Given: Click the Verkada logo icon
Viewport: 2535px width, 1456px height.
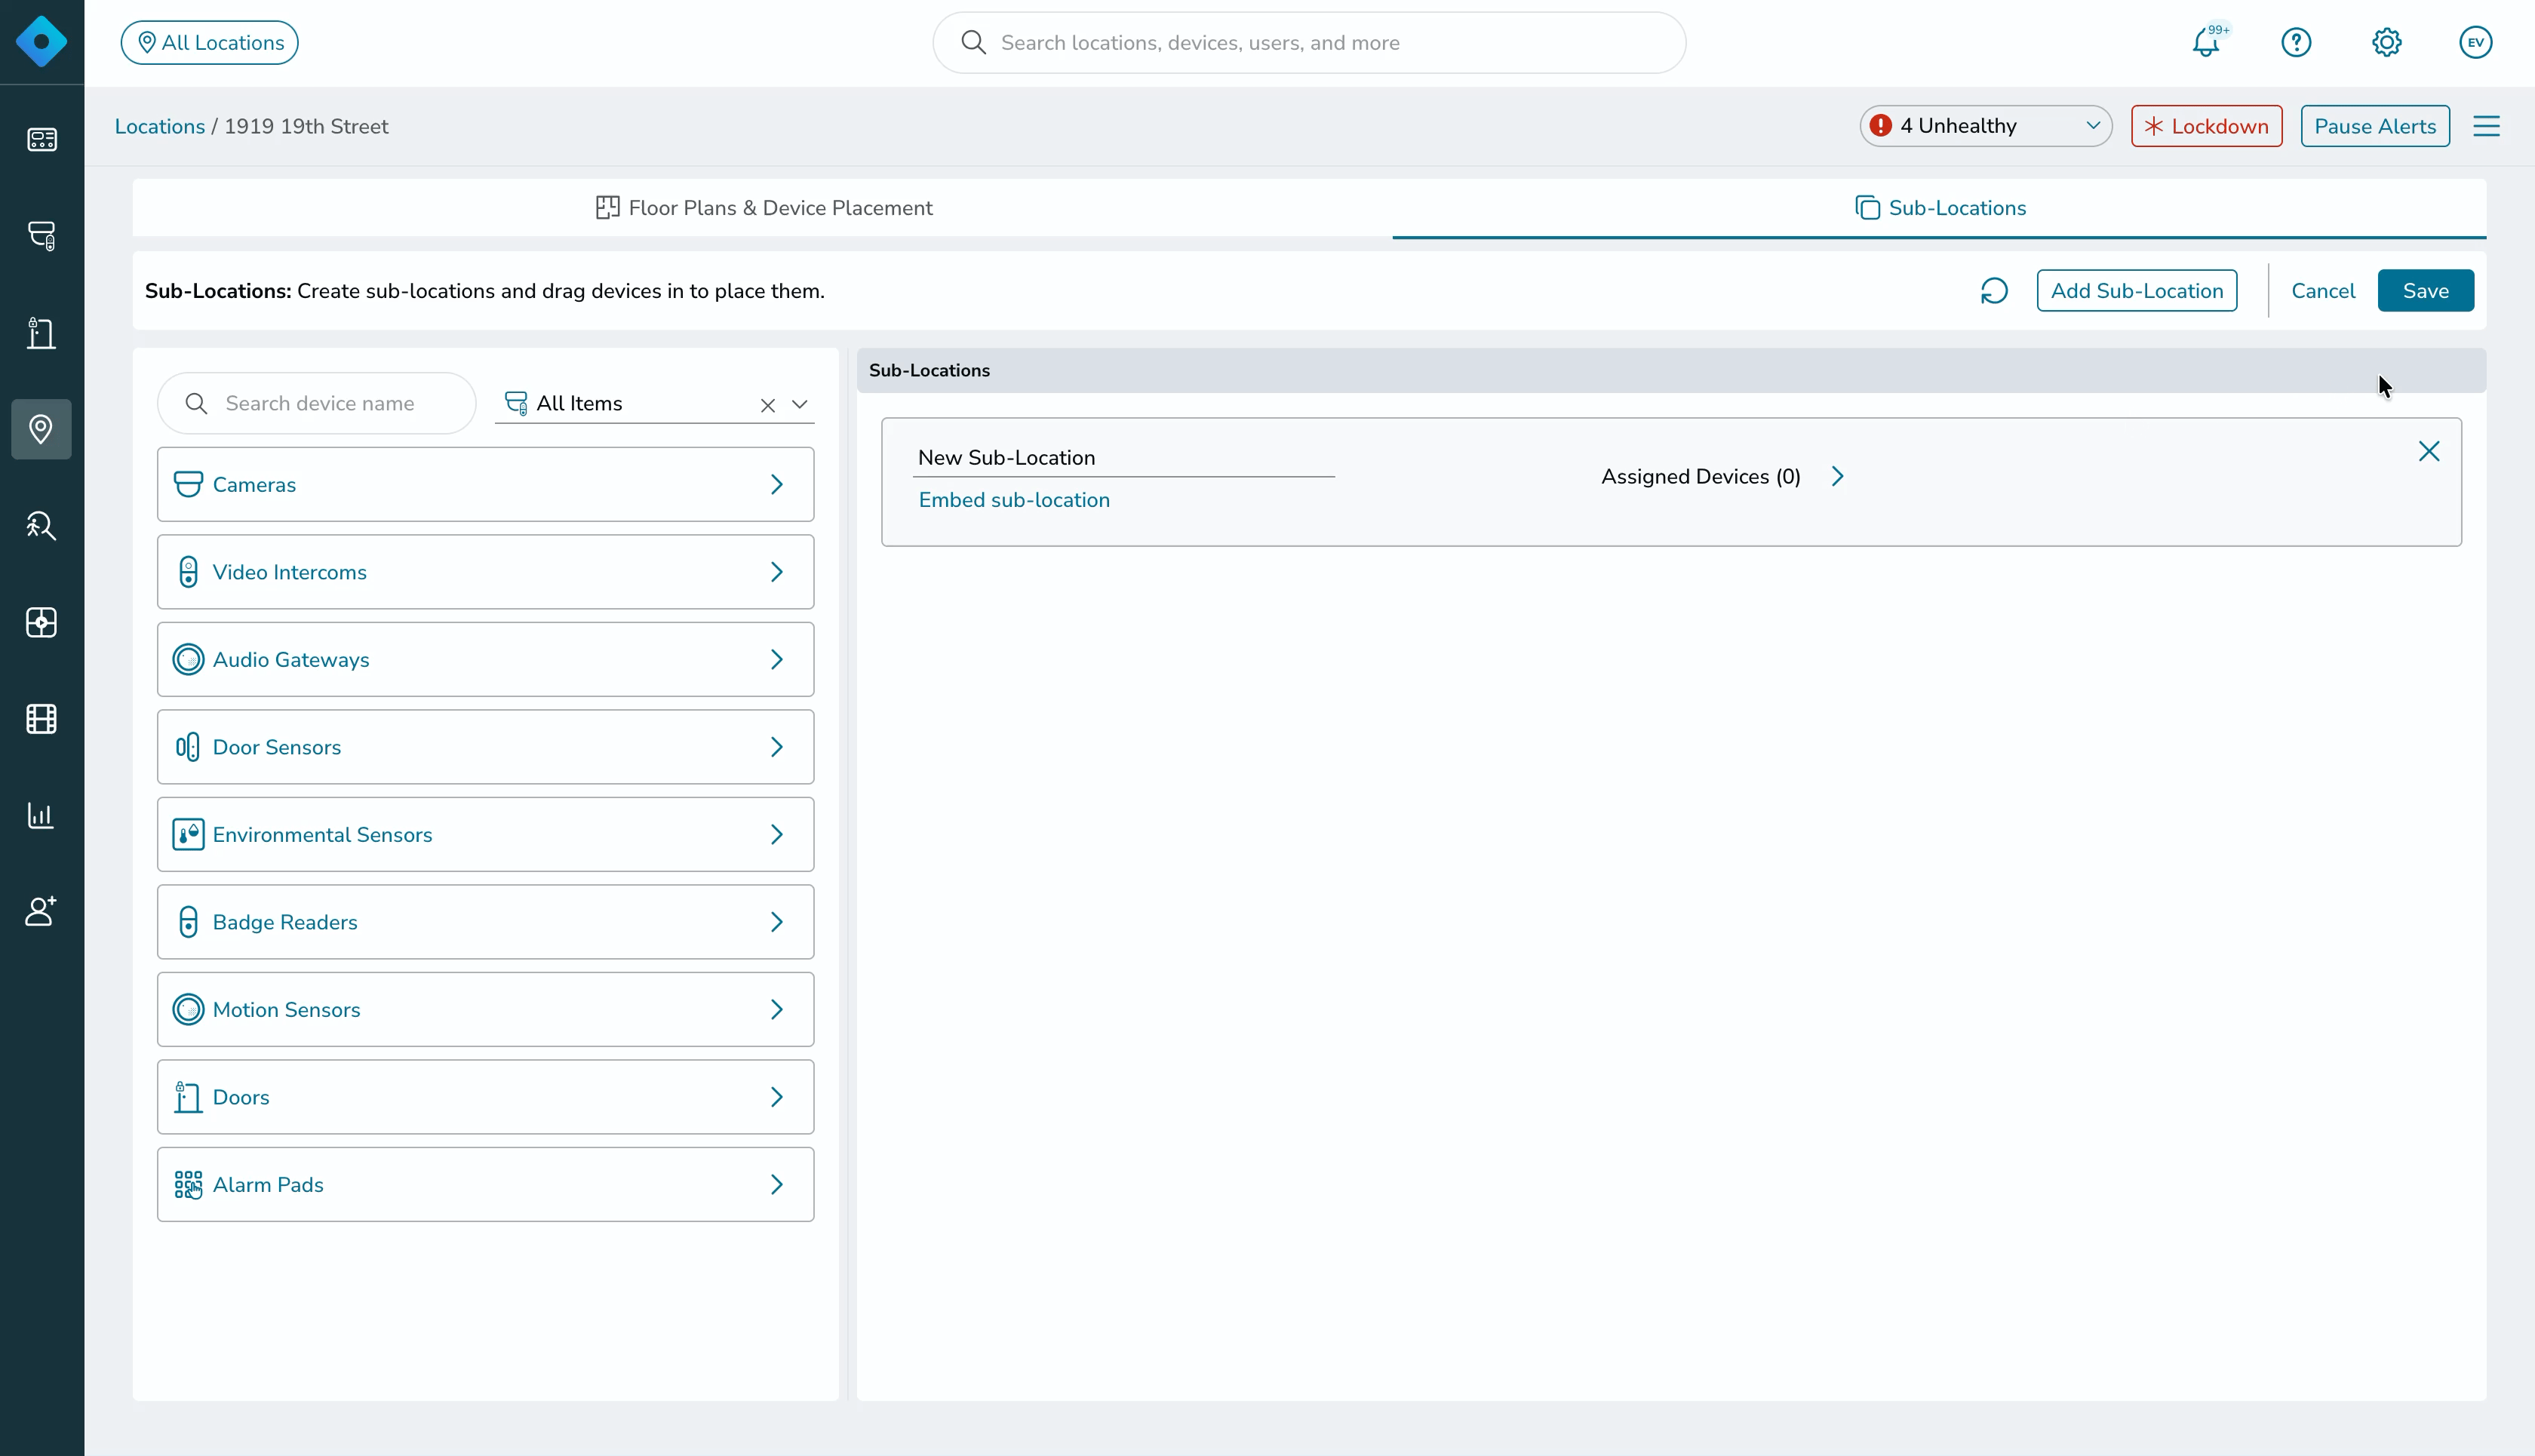Looking at the screenshot, I should pos(41,42).
